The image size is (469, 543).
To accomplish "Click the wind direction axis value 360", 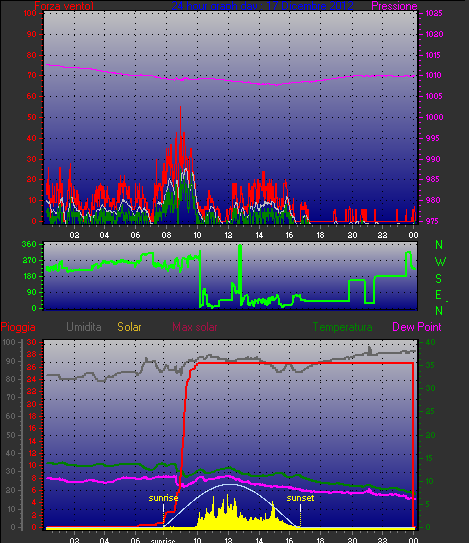I will tap(29, 244).
